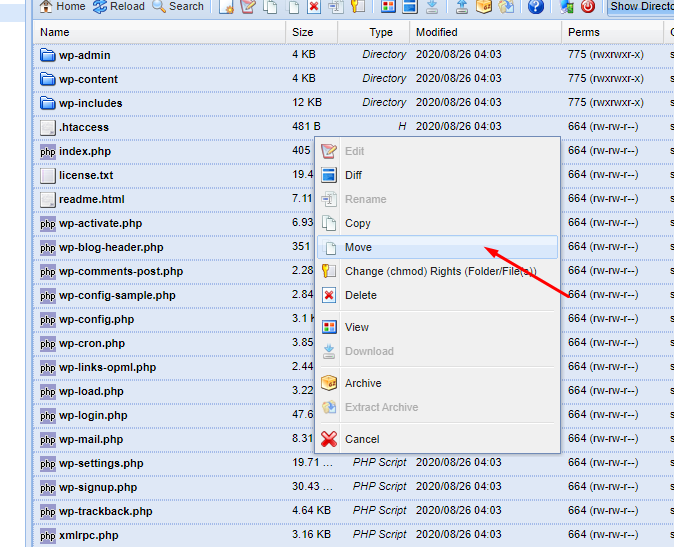The image size is (674, 547).
Task: Click 775 (rwxrwxr-x) perms of wp-admin
Action: pyautogui.click(x=606, y=55)
